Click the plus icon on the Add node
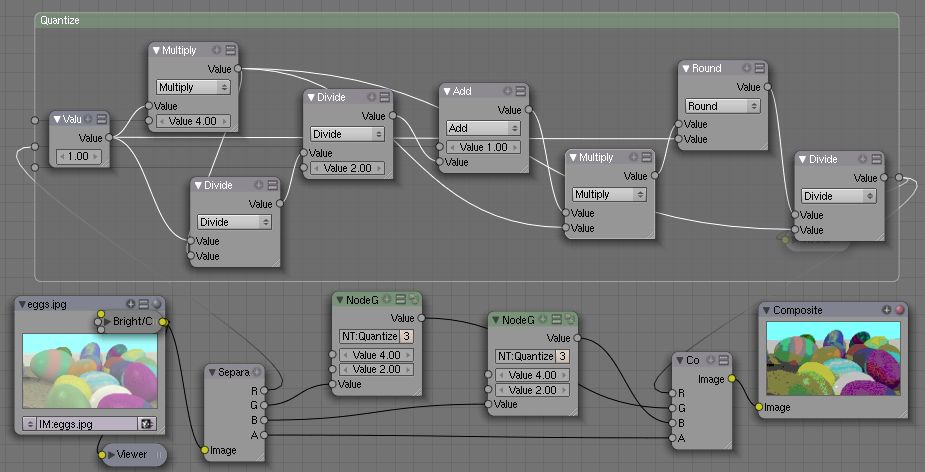925x472 pixels. (x=507, y=91)
